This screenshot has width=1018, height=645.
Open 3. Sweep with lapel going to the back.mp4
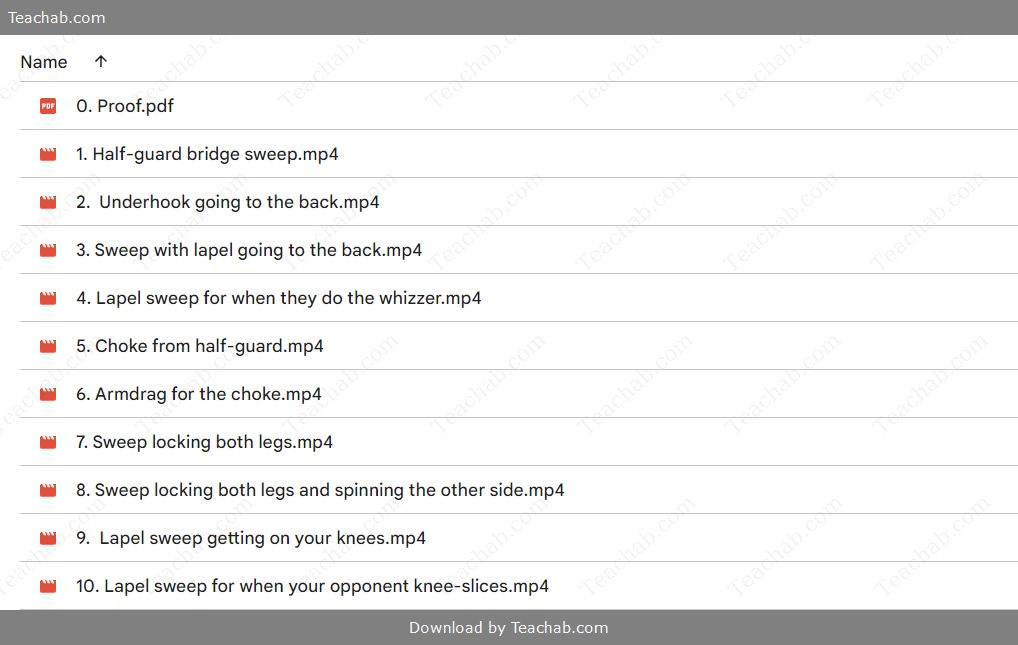pos(249,250)
